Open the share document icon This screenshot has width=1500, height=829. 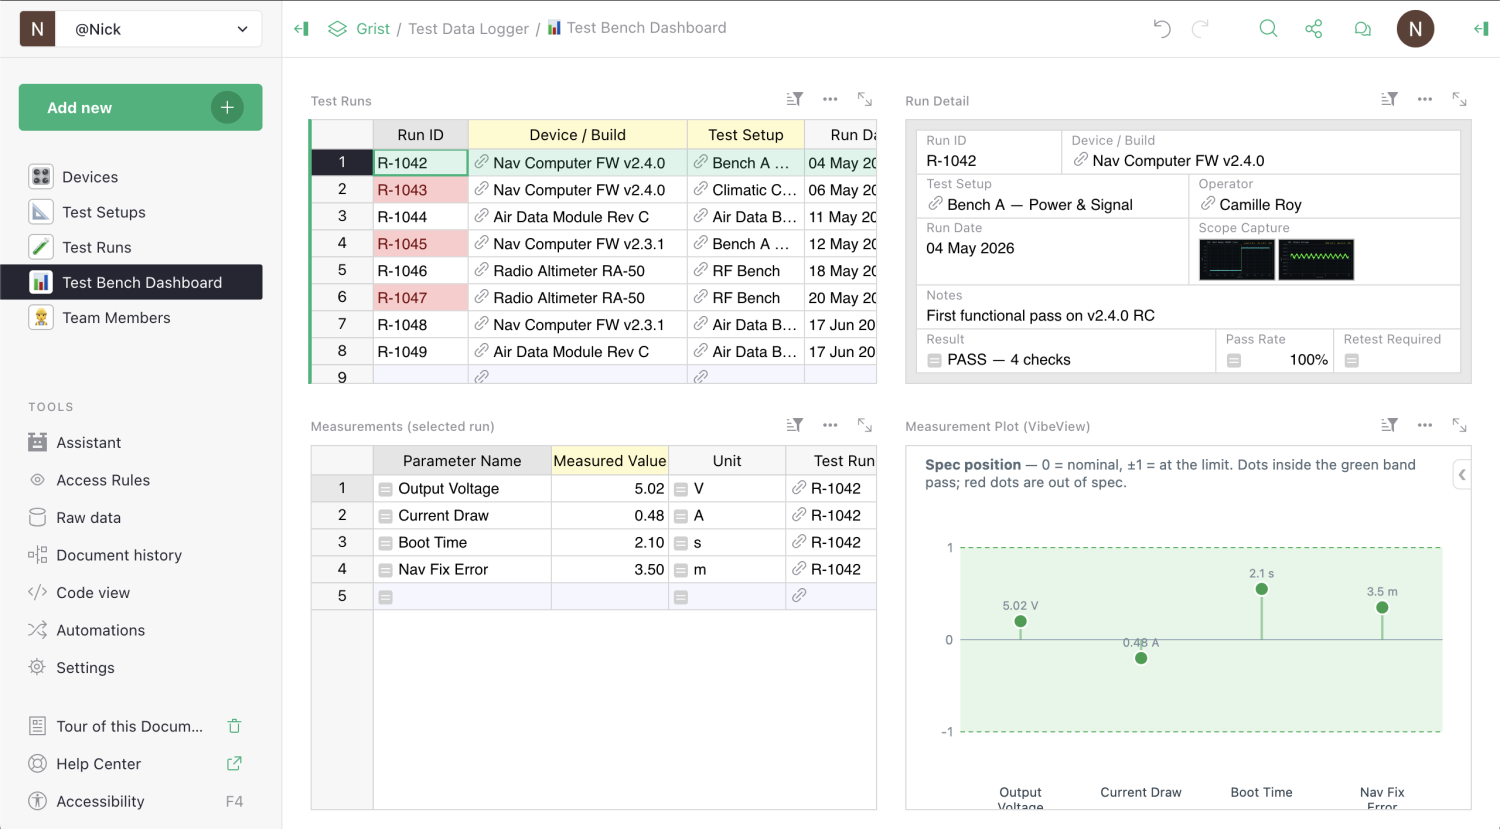coord(1314,29)
